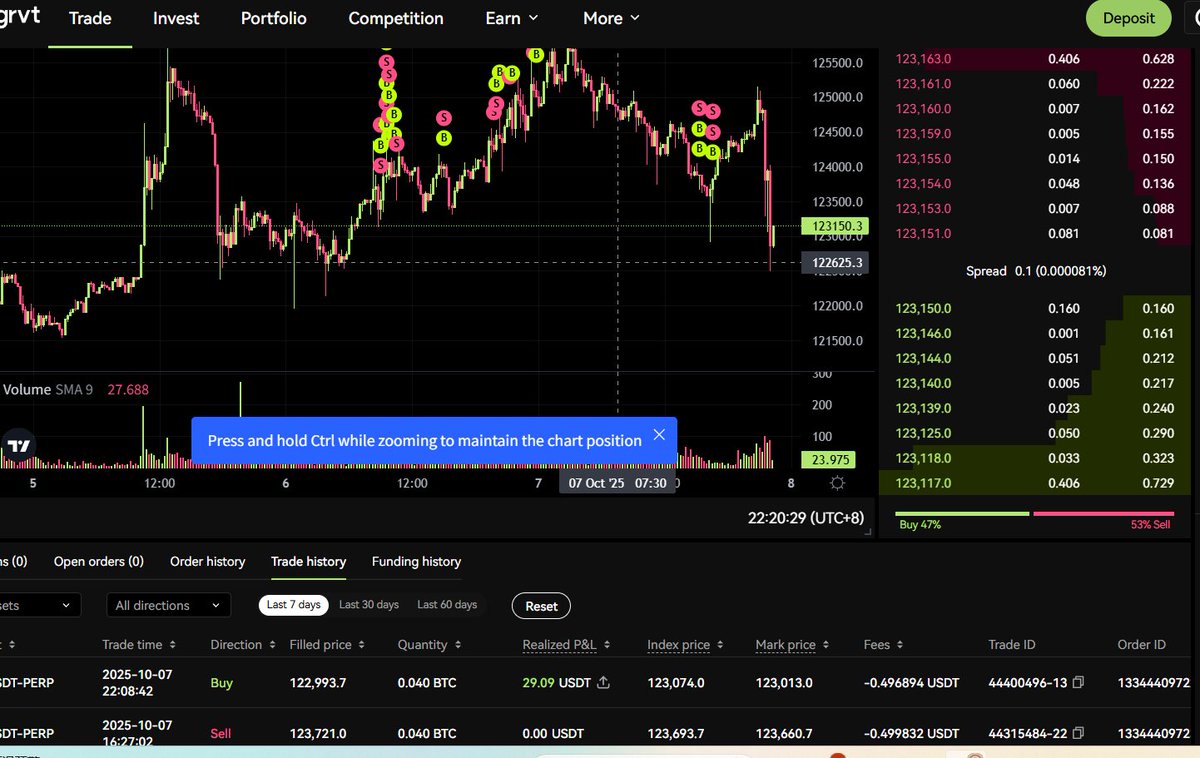Click the Deposit button
1200x758 pixels.
(x=1128, y=18)
